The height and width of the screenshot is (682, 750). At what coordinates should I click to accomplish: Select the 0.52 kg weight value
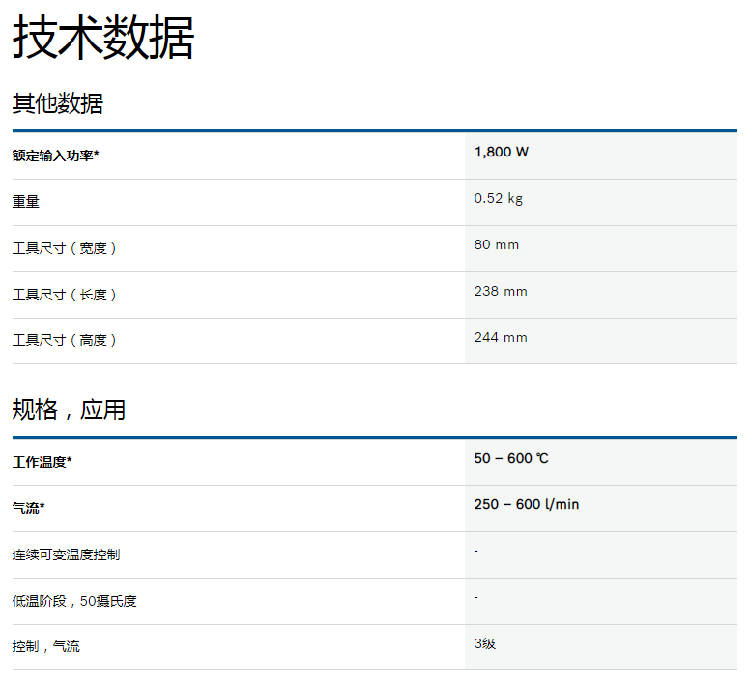pyautogui.click(x=498, y=198)
